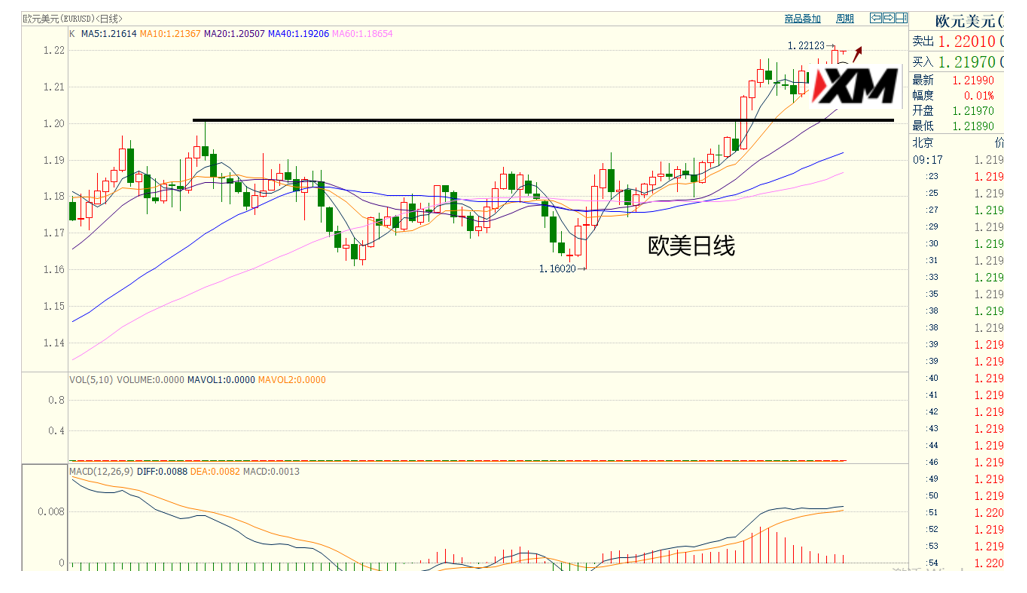The height and width of the screenshot is (593, 1027).
Task: Select the MA5:1.21614 indicator label
Action: pyautogui.click(x=109, y=33)
